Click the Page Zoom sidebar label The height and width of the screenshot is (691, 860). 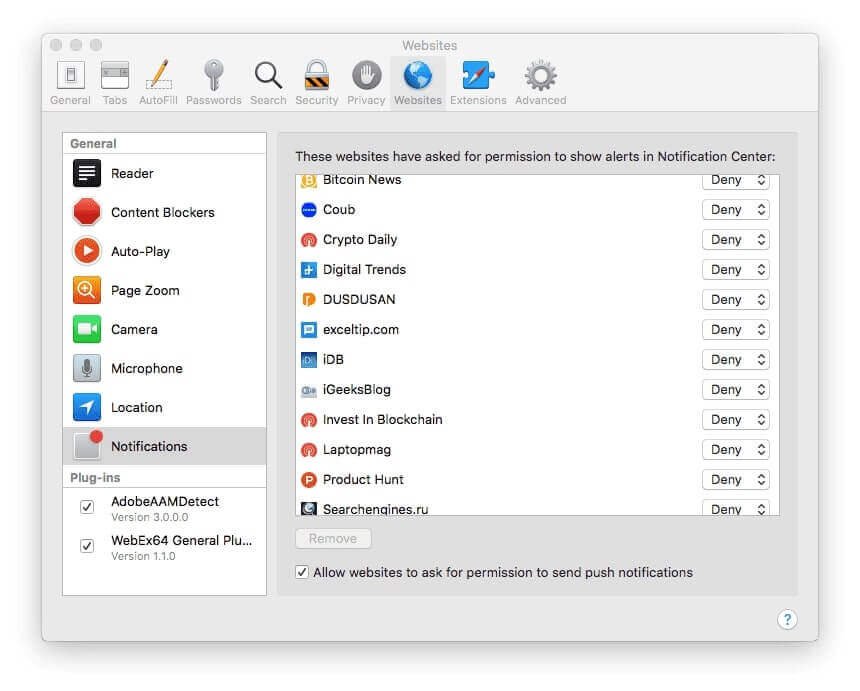(x=145, y=291)
